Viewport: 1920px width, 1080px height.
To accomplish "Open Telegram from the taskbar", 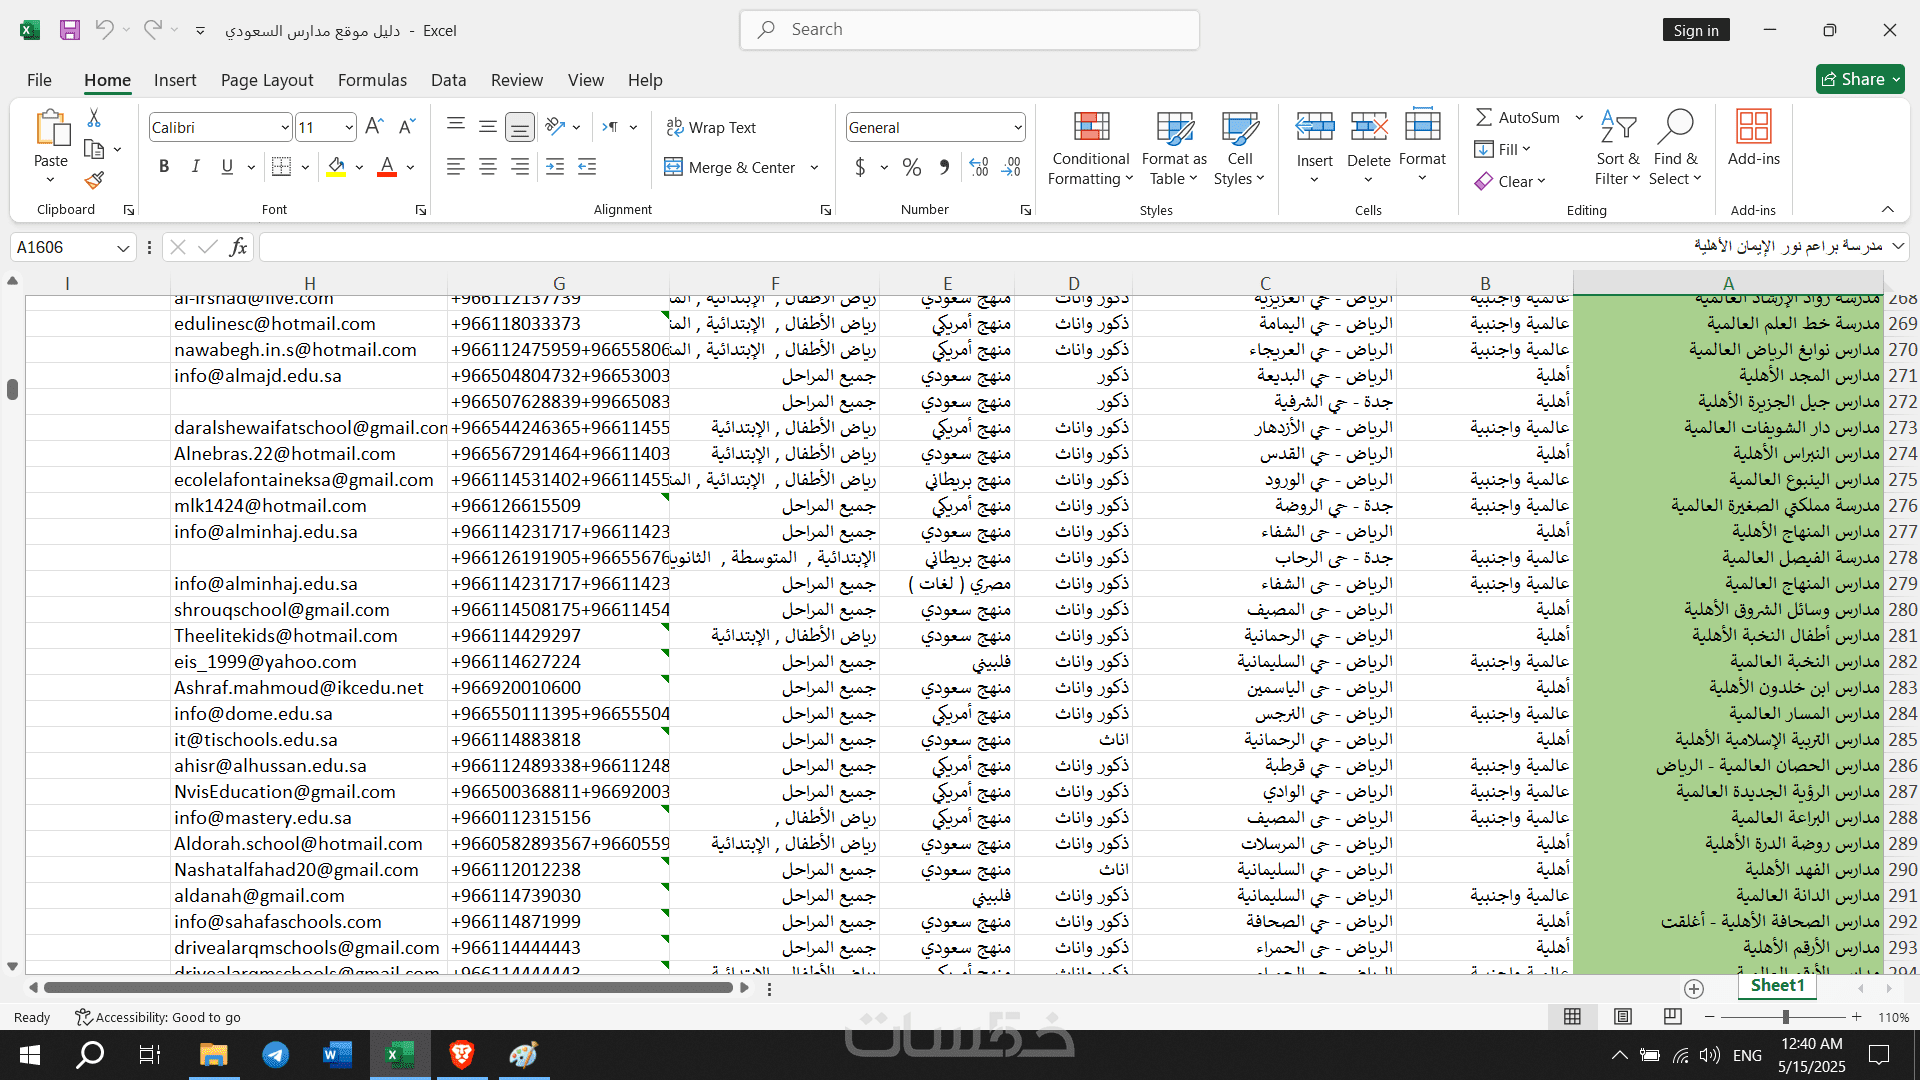I will point(276,1055).
